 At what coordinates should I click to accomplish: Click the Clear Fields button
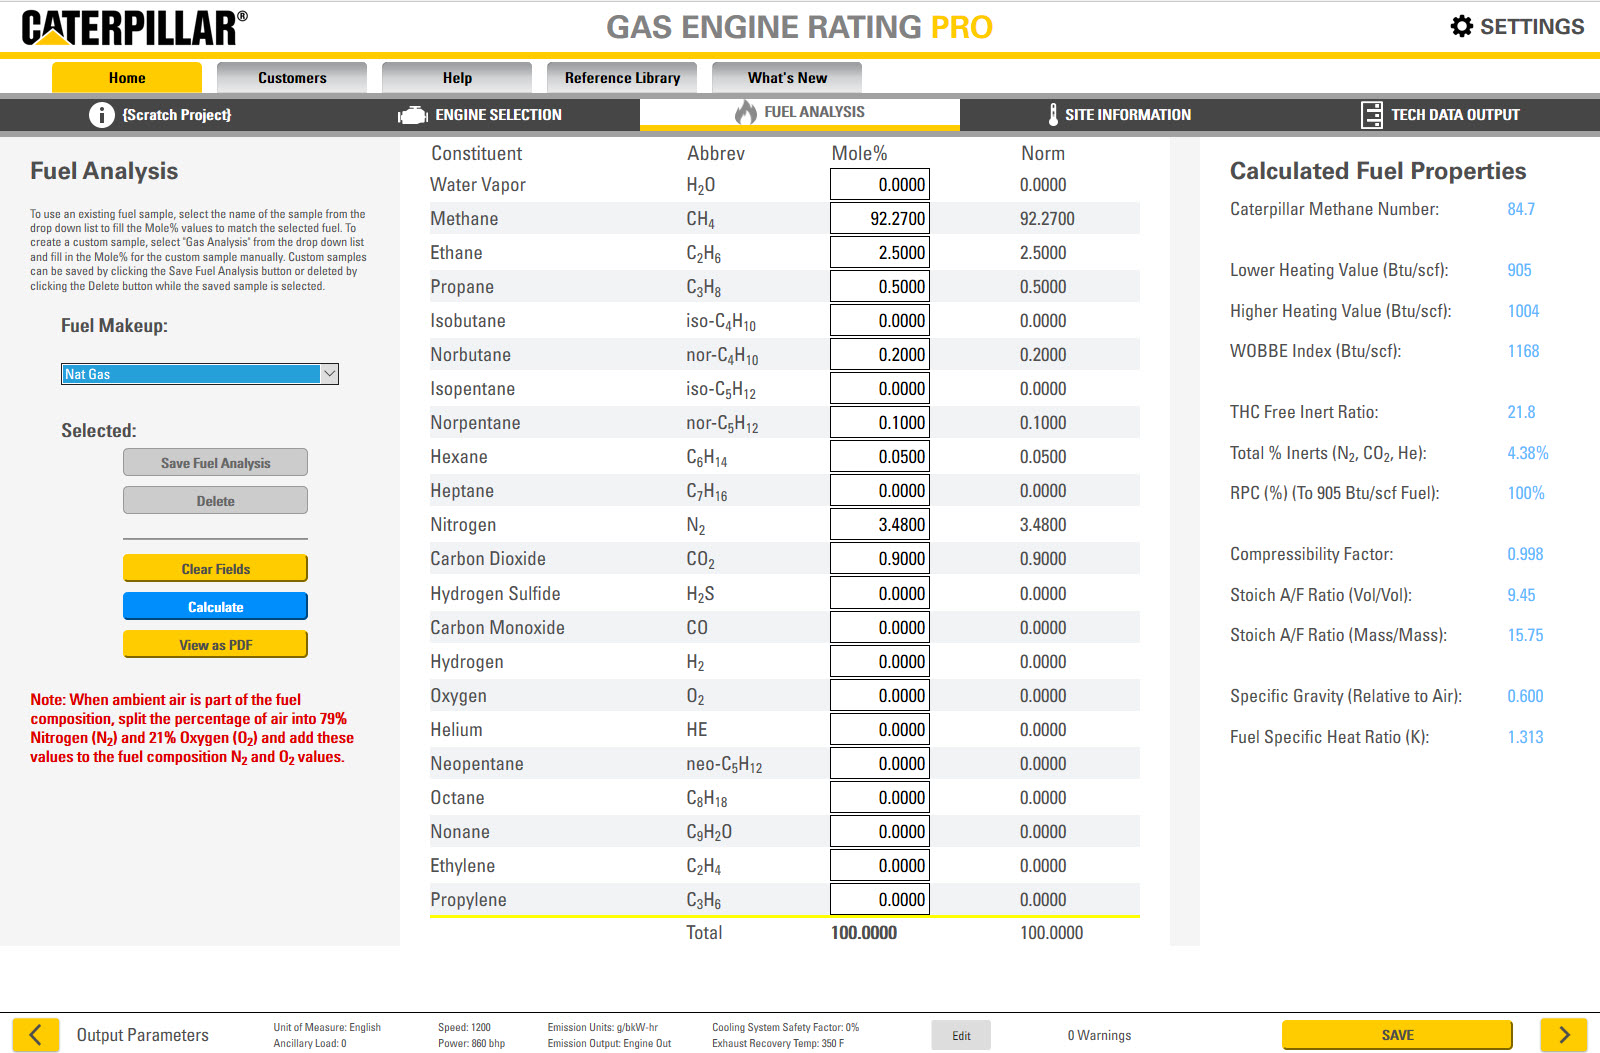215,569
